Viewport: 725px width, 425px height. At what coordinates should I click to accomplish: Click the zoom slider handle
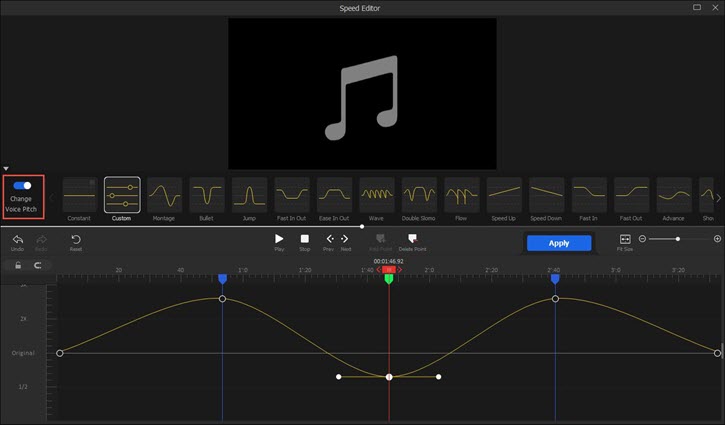(678, 239)
